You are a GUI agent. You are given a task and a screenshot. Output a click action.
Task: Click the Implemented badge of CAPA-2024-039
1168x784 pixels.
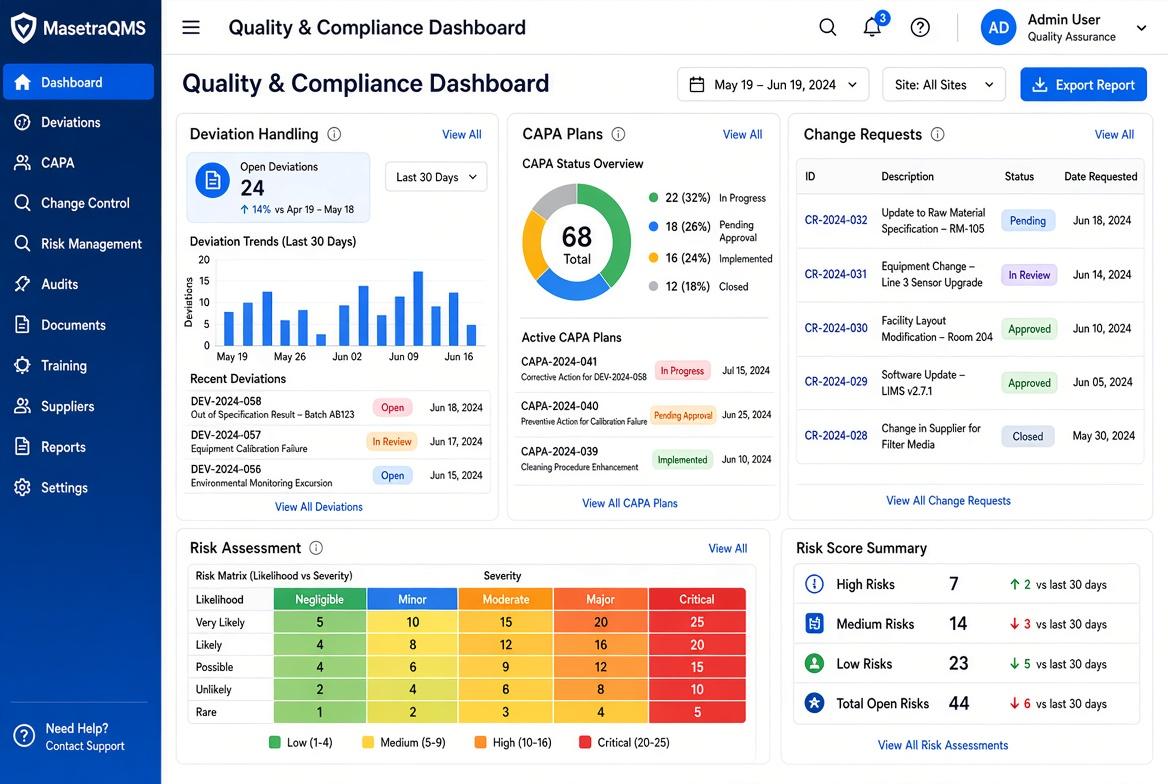pos(682,460)
